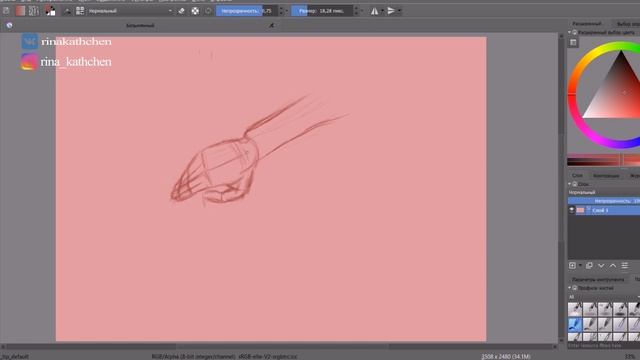Screen dimensions: 640x360
Task: Click the layer opacity slider
Action: pos(604,201)
